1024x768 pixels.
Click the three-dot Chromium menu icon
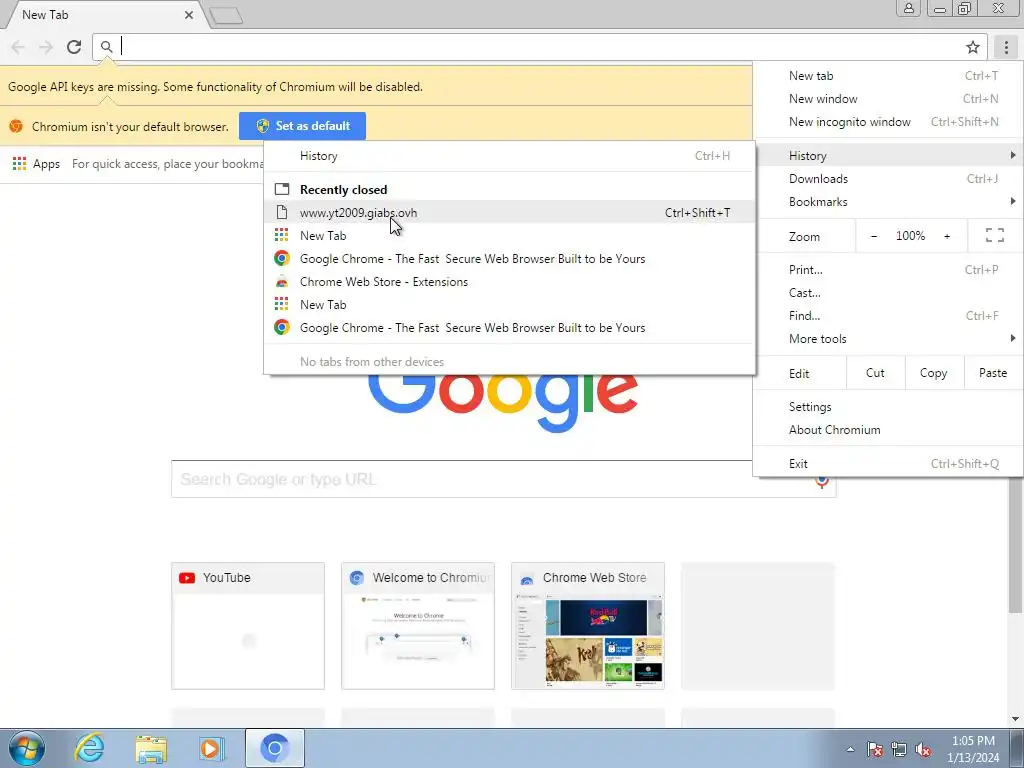(x=1006, y=47)
